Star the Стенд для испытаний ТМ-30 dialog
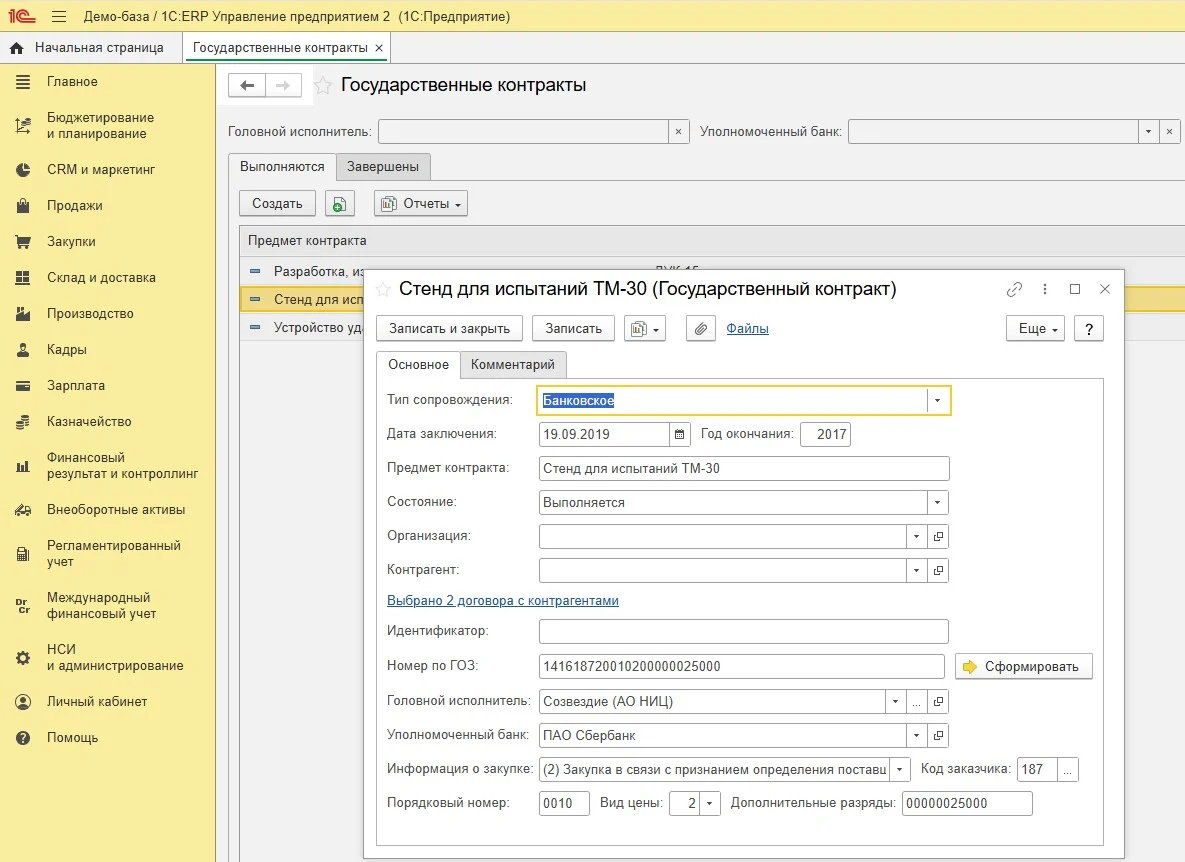This screenshot has width=1185, height=862. (383, 289)
